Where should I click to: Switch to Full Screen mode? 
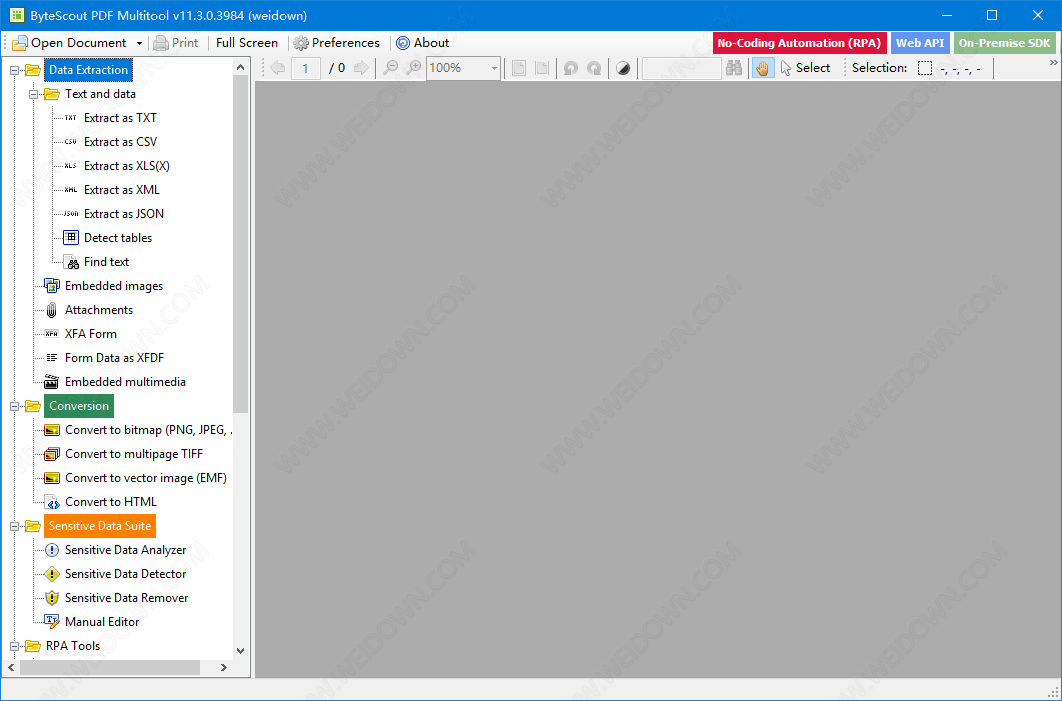point(247,43)
